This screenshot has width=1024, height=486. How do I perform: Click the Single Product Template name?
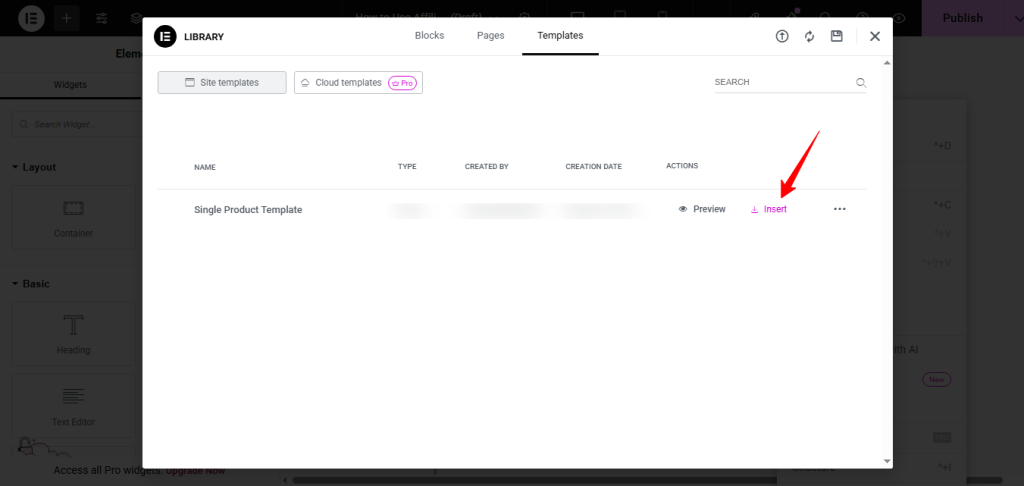point(248,210)
